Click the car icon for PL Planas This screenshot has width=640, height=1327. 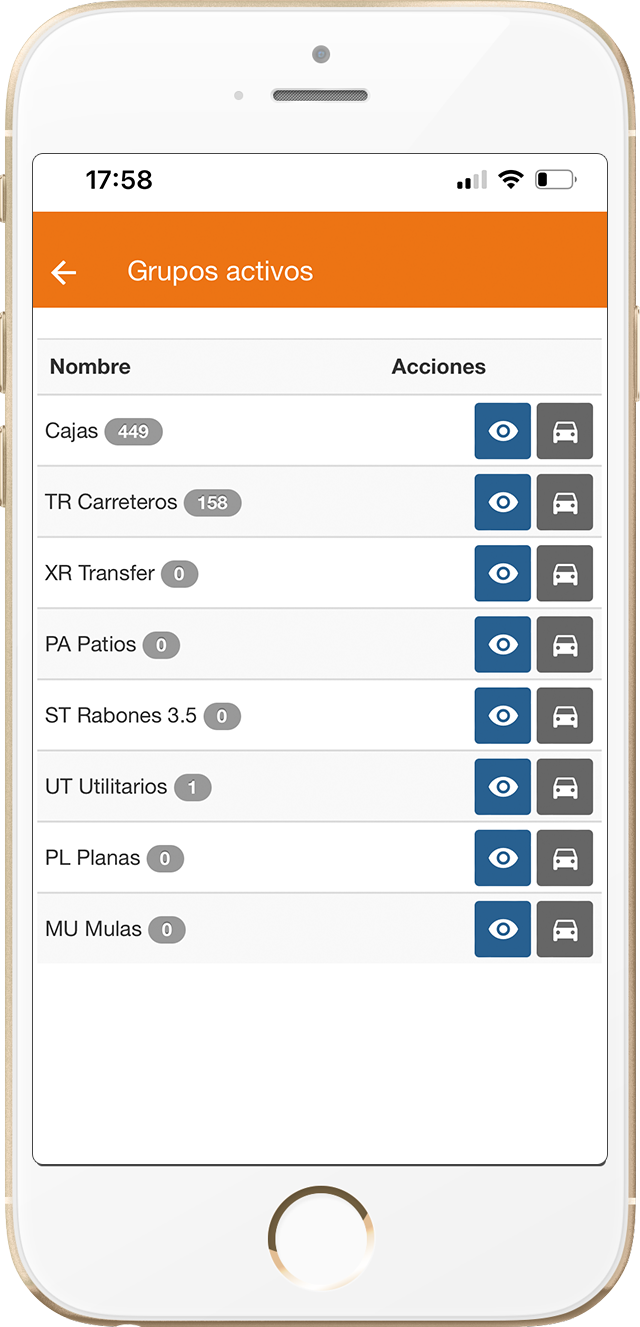point(565,858)
